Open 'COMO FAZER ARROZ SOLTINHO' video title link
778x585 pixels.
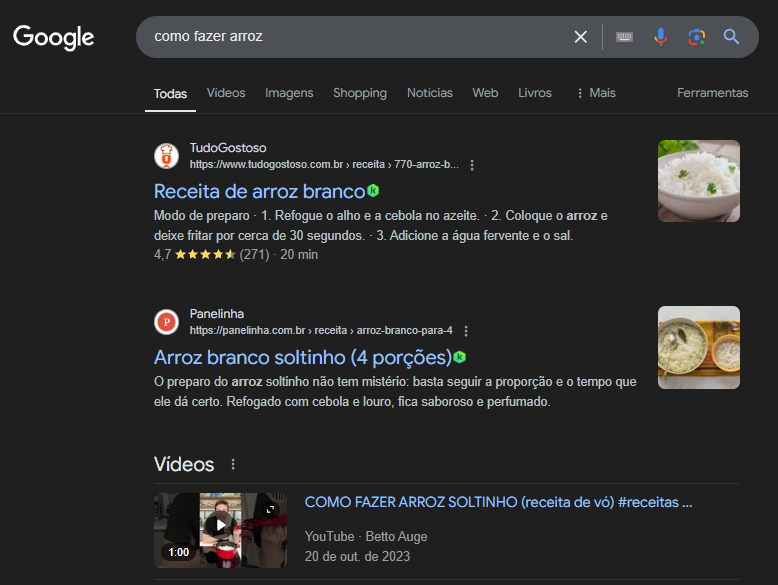pos(498,502)
